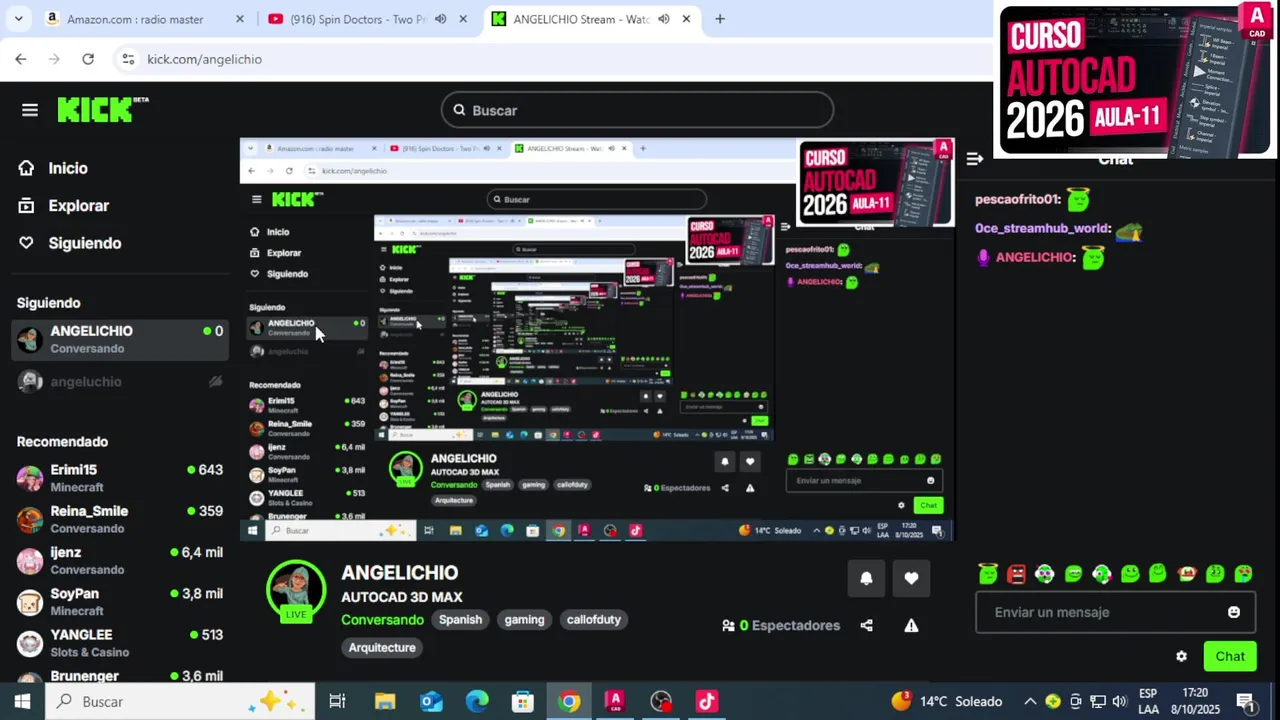Image resolution: width=1280 pixels, height=720 pixels.
Task: Open the emoji picker in the chat input
Action: click(x=1234, y=612)
